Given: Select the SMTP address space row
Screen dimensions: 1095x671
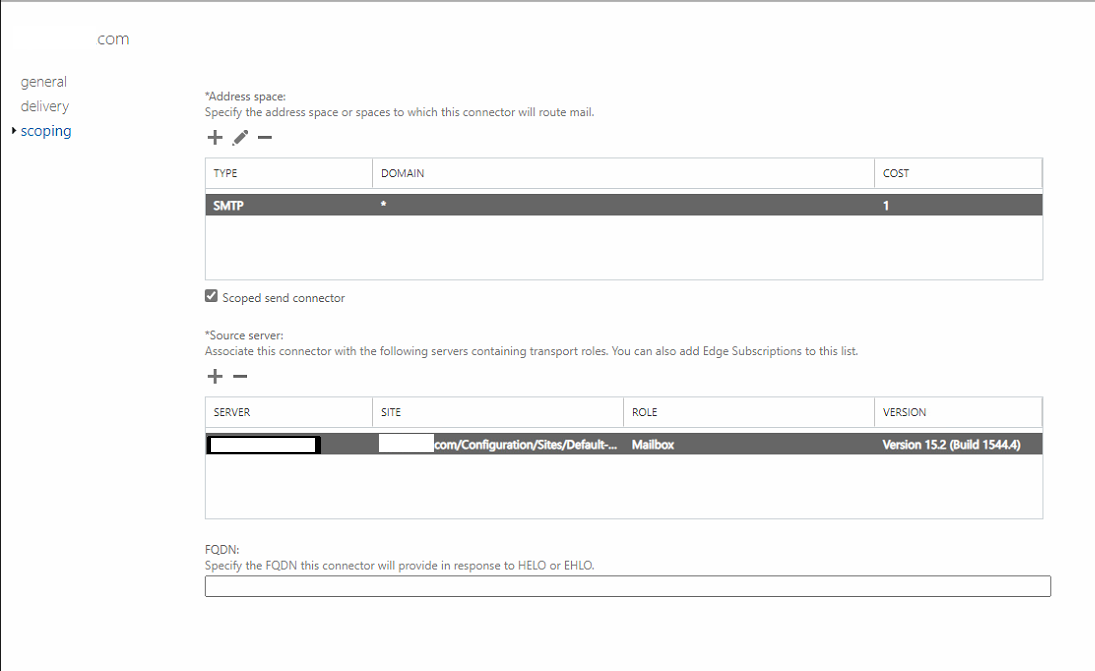Looking at the screenshot, I should point(500,204).
